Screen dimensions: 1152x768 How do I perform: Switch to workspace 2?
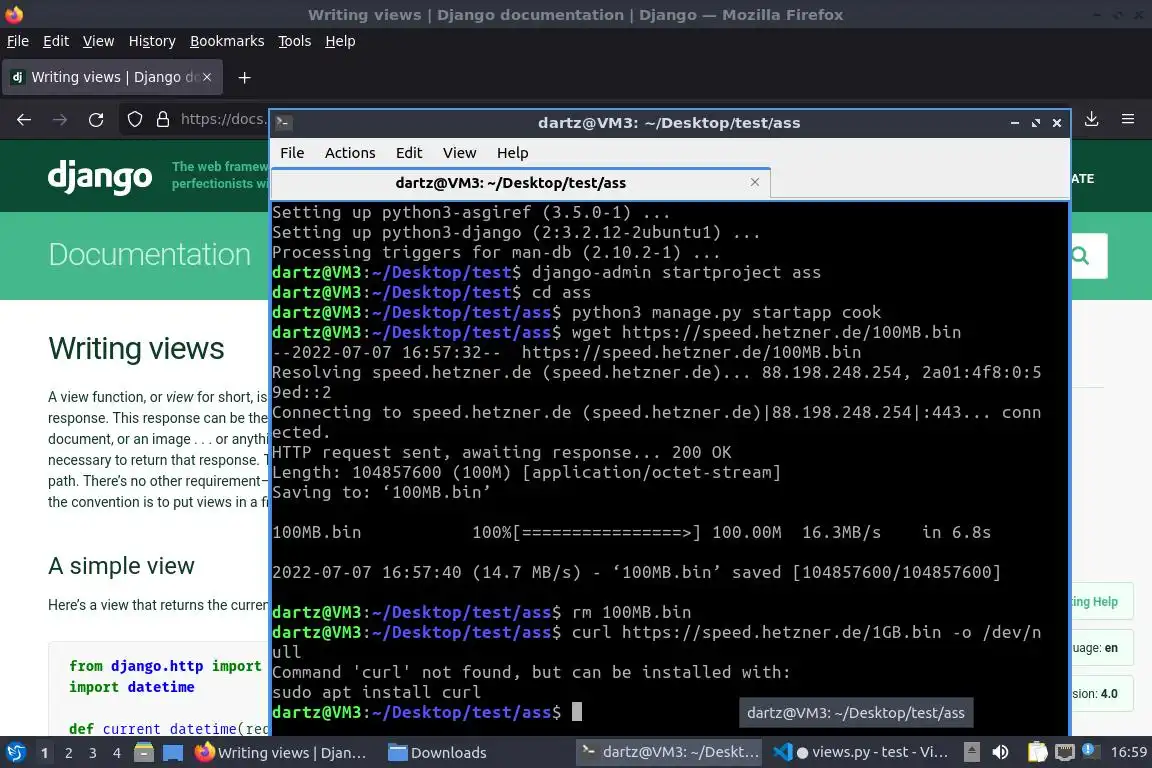coord(69,753)
